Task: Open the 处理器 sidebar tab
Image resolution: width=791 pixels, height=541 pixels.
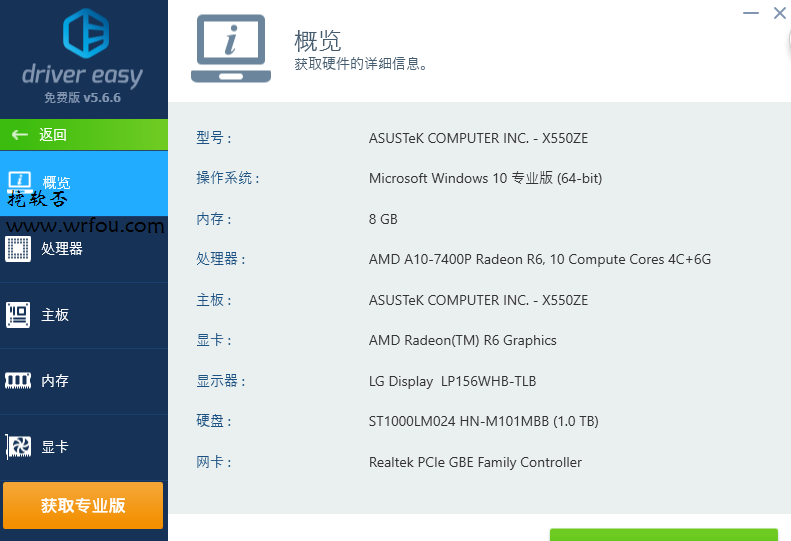Action: point(84,249)
